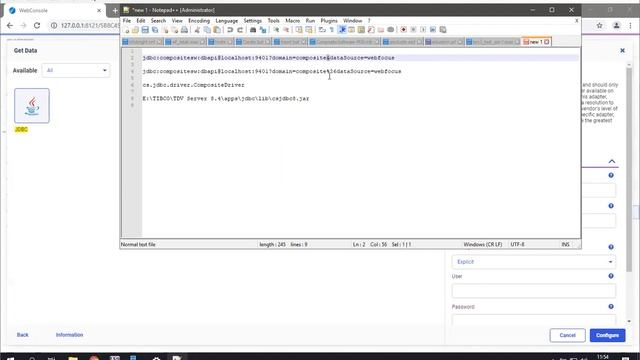Click the Zoom Out toolbar icon

286,30
